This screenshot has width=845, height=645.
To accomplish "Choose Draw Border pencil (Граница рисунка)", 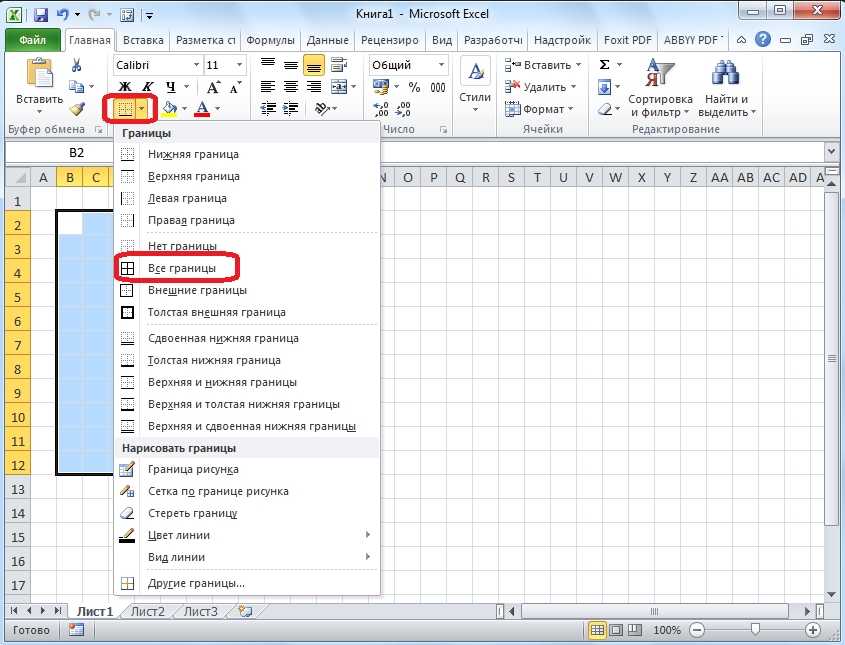I will pyautogui.click(x=192, y=469).
